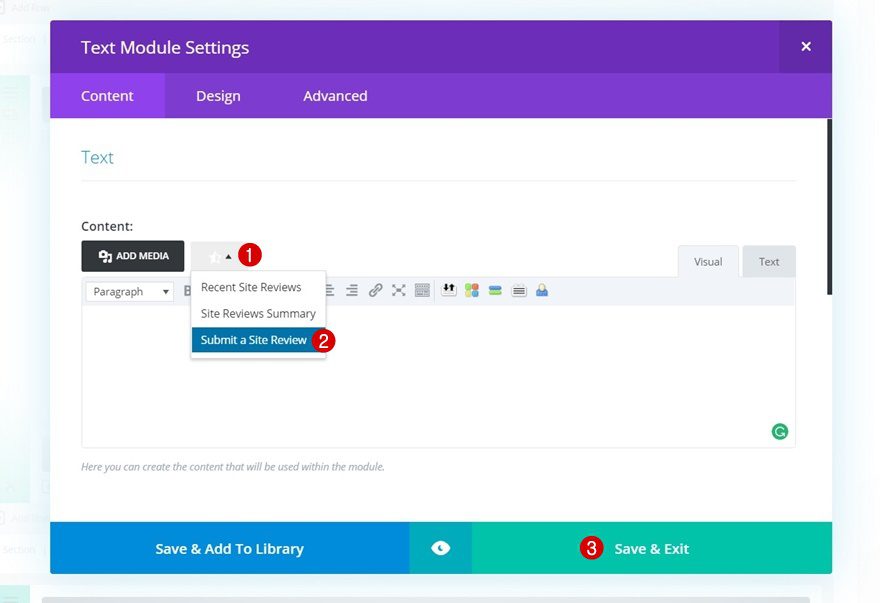Open the Advanced tab

pos(335,96)
